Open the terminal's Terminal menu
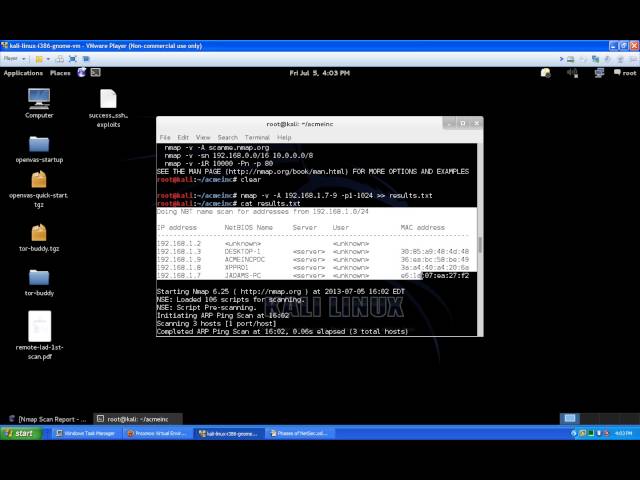 coord(257,137)
